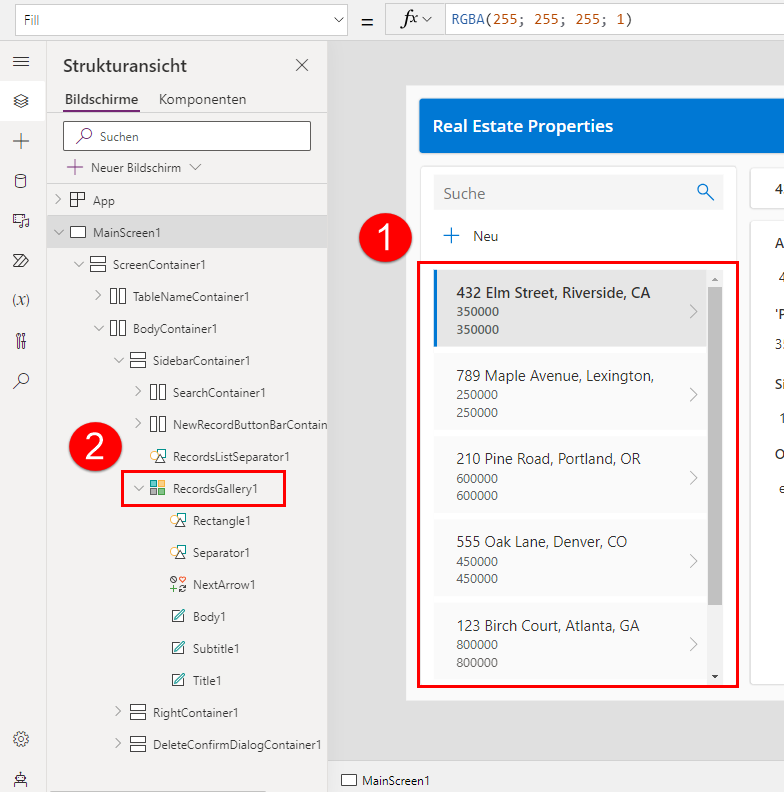The height and width of the screenshot is (792, 784).
Task: Click in the Suchen tree search field
Action: [x=187, y=136]
